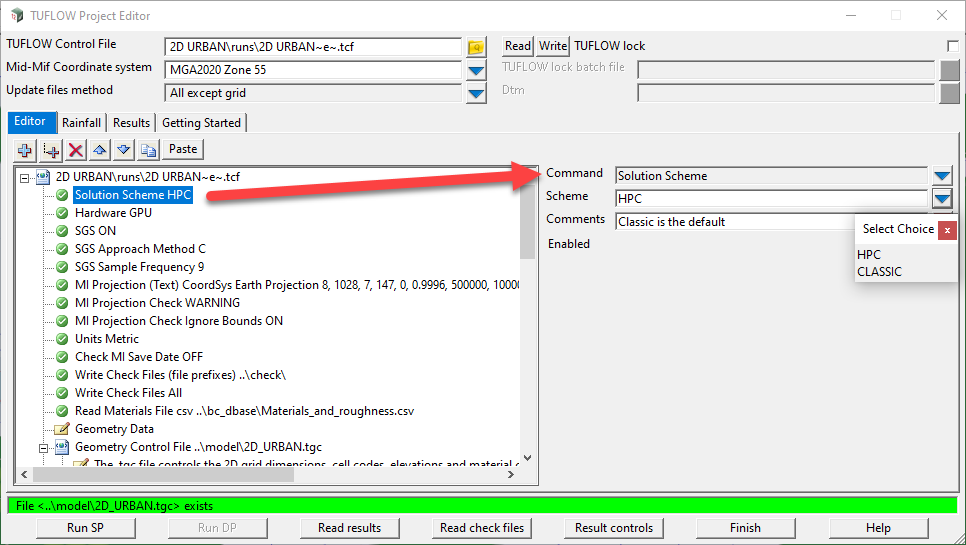Click the blue plus add command icon

(25, 150)
